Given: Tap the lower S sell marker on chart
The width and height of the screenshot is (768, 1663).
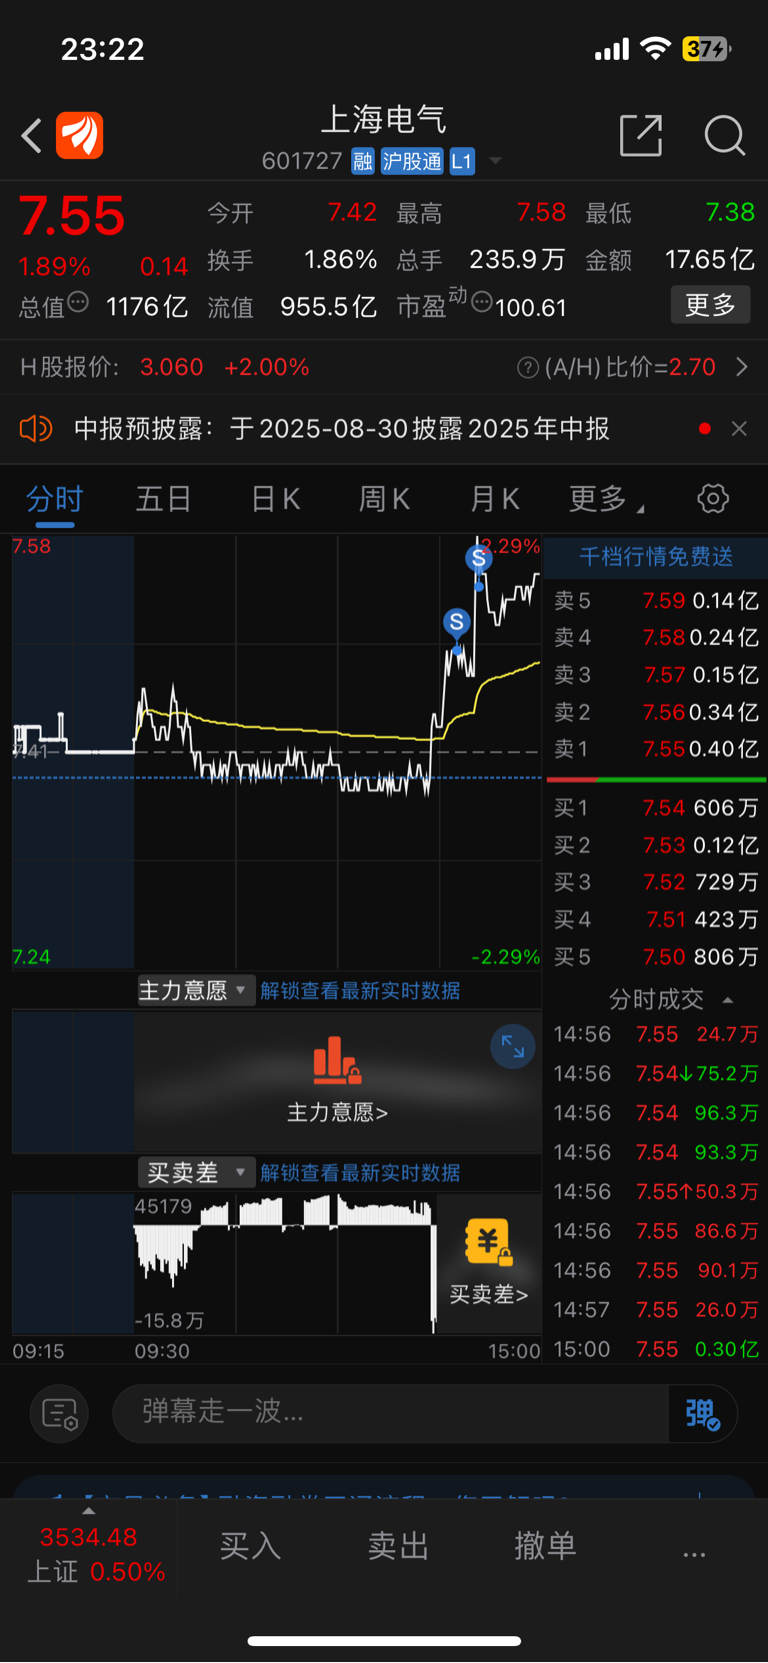Looking at the screenshot, I should click(457, 622).
